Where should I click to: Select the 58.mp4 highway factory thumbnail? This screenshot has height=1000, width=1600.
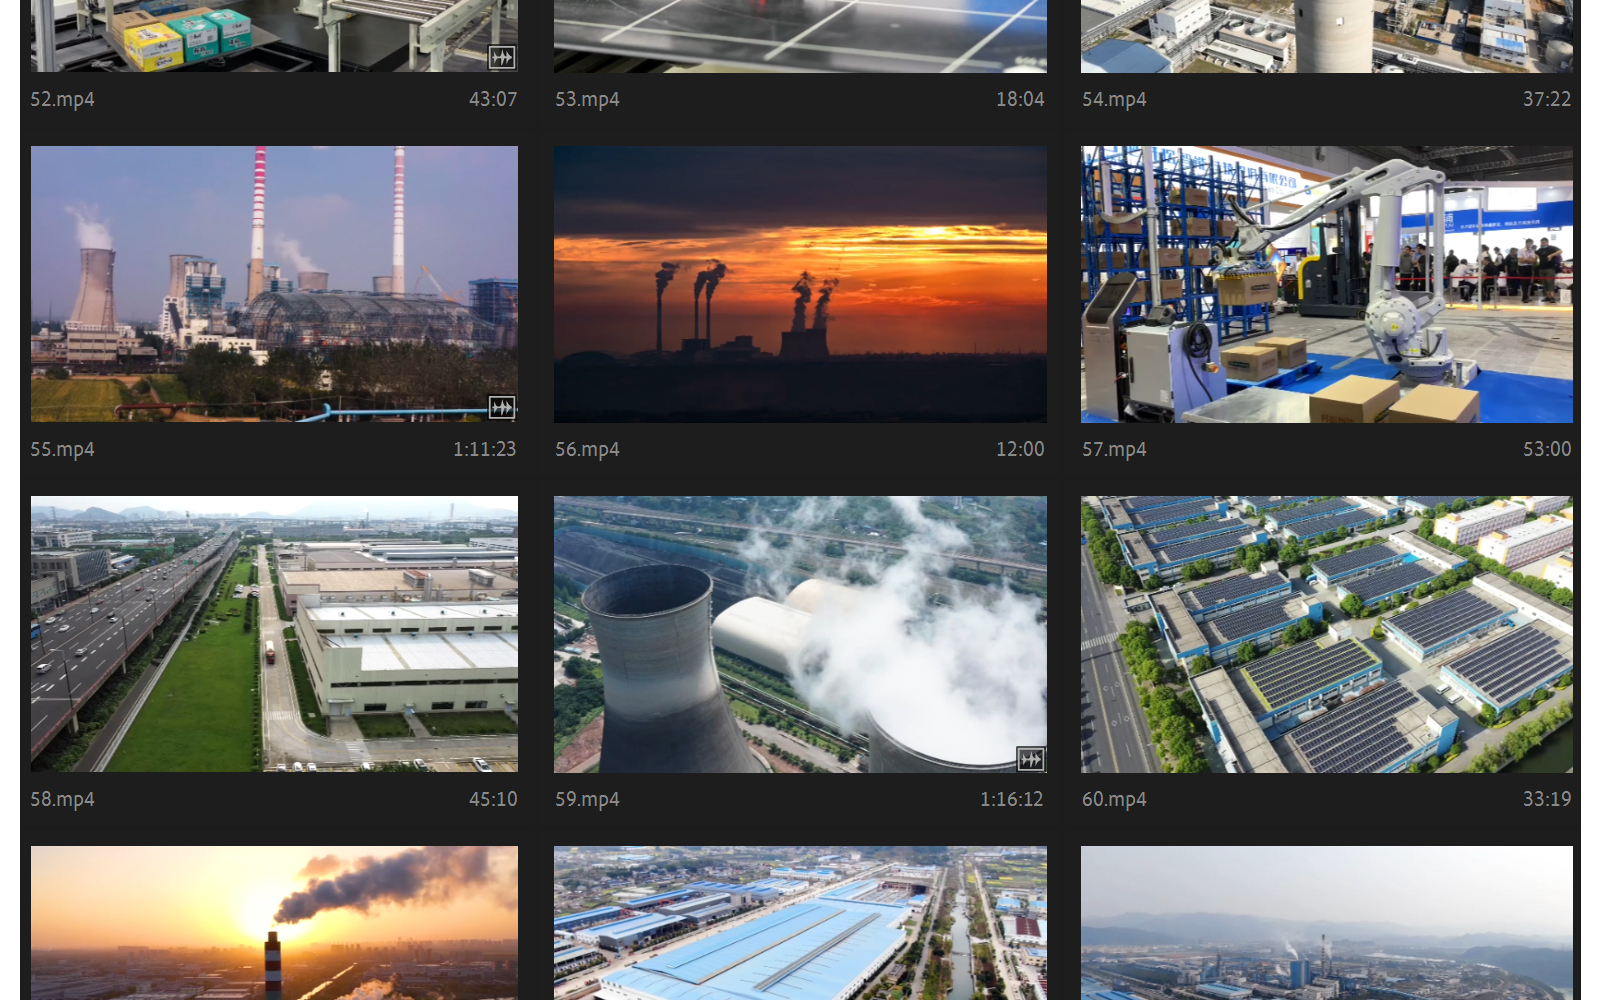pyautogui.click(x=274, y=634)
